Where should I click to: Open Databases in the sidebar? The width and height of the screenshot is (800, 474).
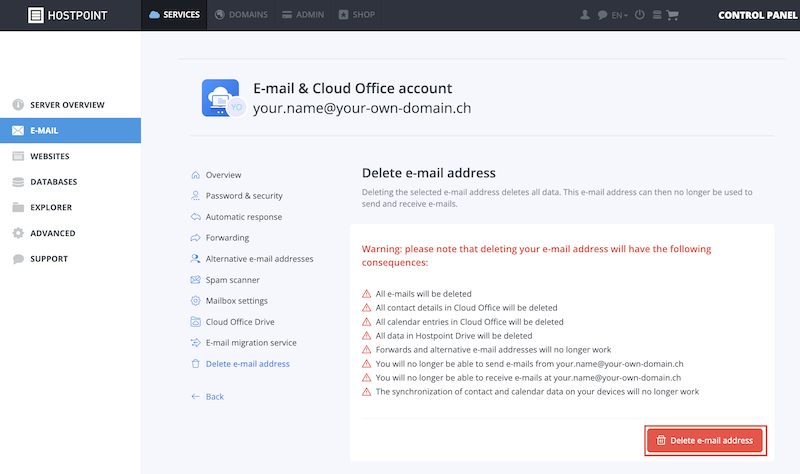tap(70, 182)
